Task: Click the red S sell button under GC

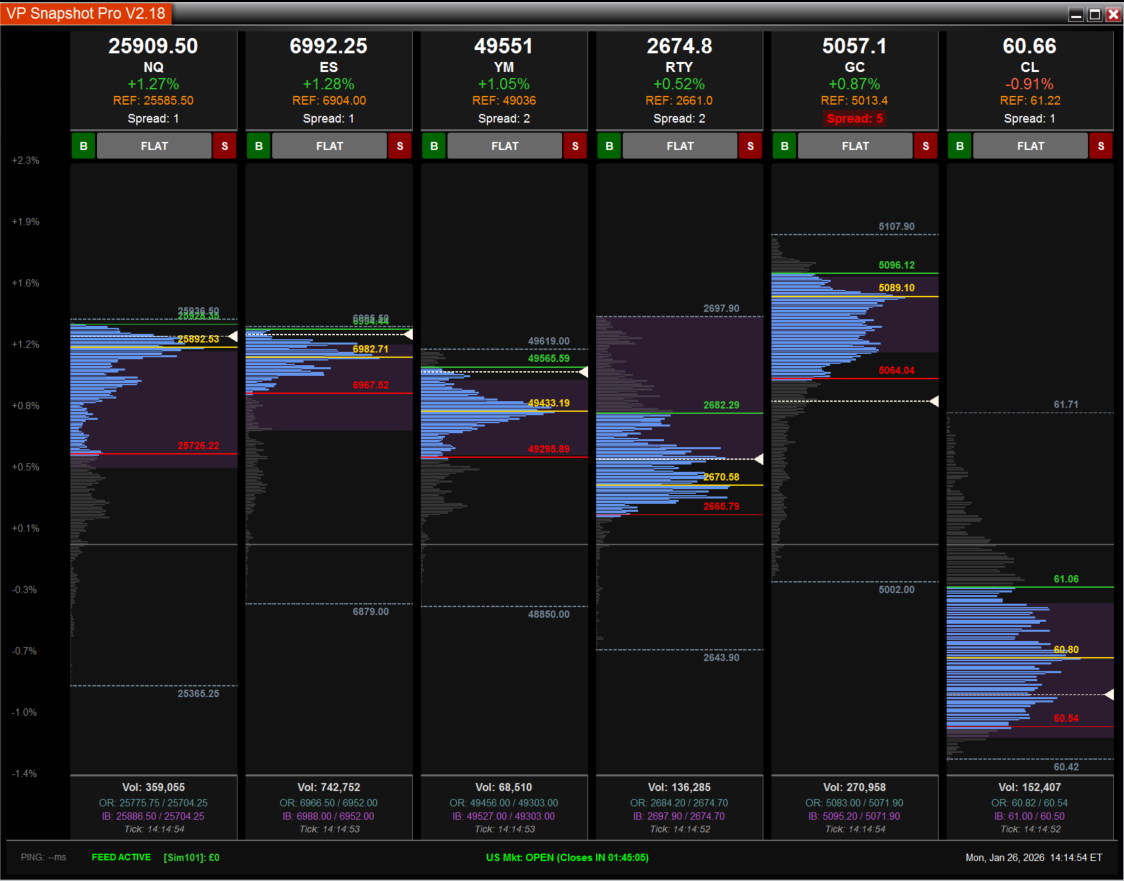Action: pos(925,145)
